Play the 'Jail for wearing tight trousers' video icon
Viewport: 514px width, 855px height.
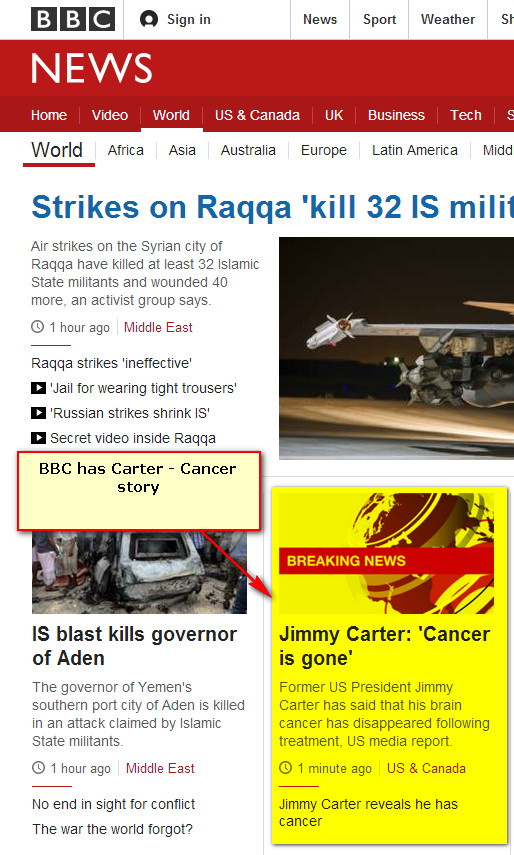pyautogui.click(x=38, y=388)
